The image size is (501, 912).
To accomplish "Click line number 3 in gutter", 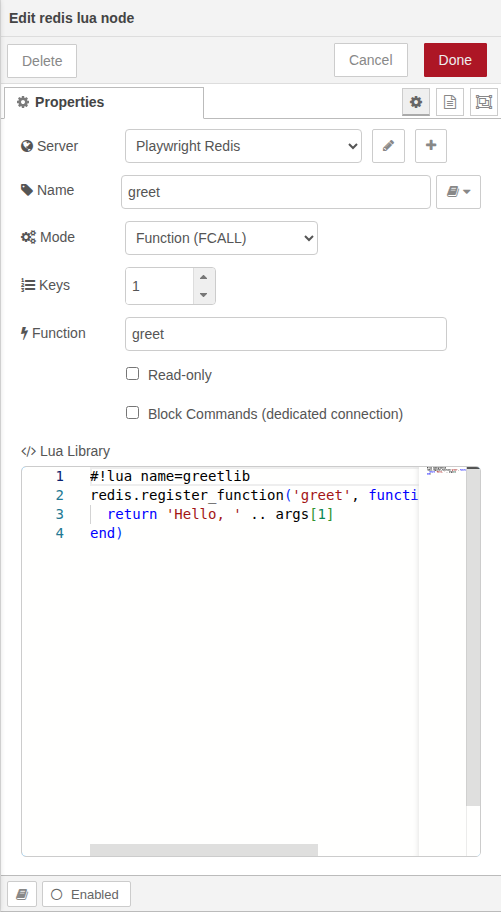I will [60, 514].
